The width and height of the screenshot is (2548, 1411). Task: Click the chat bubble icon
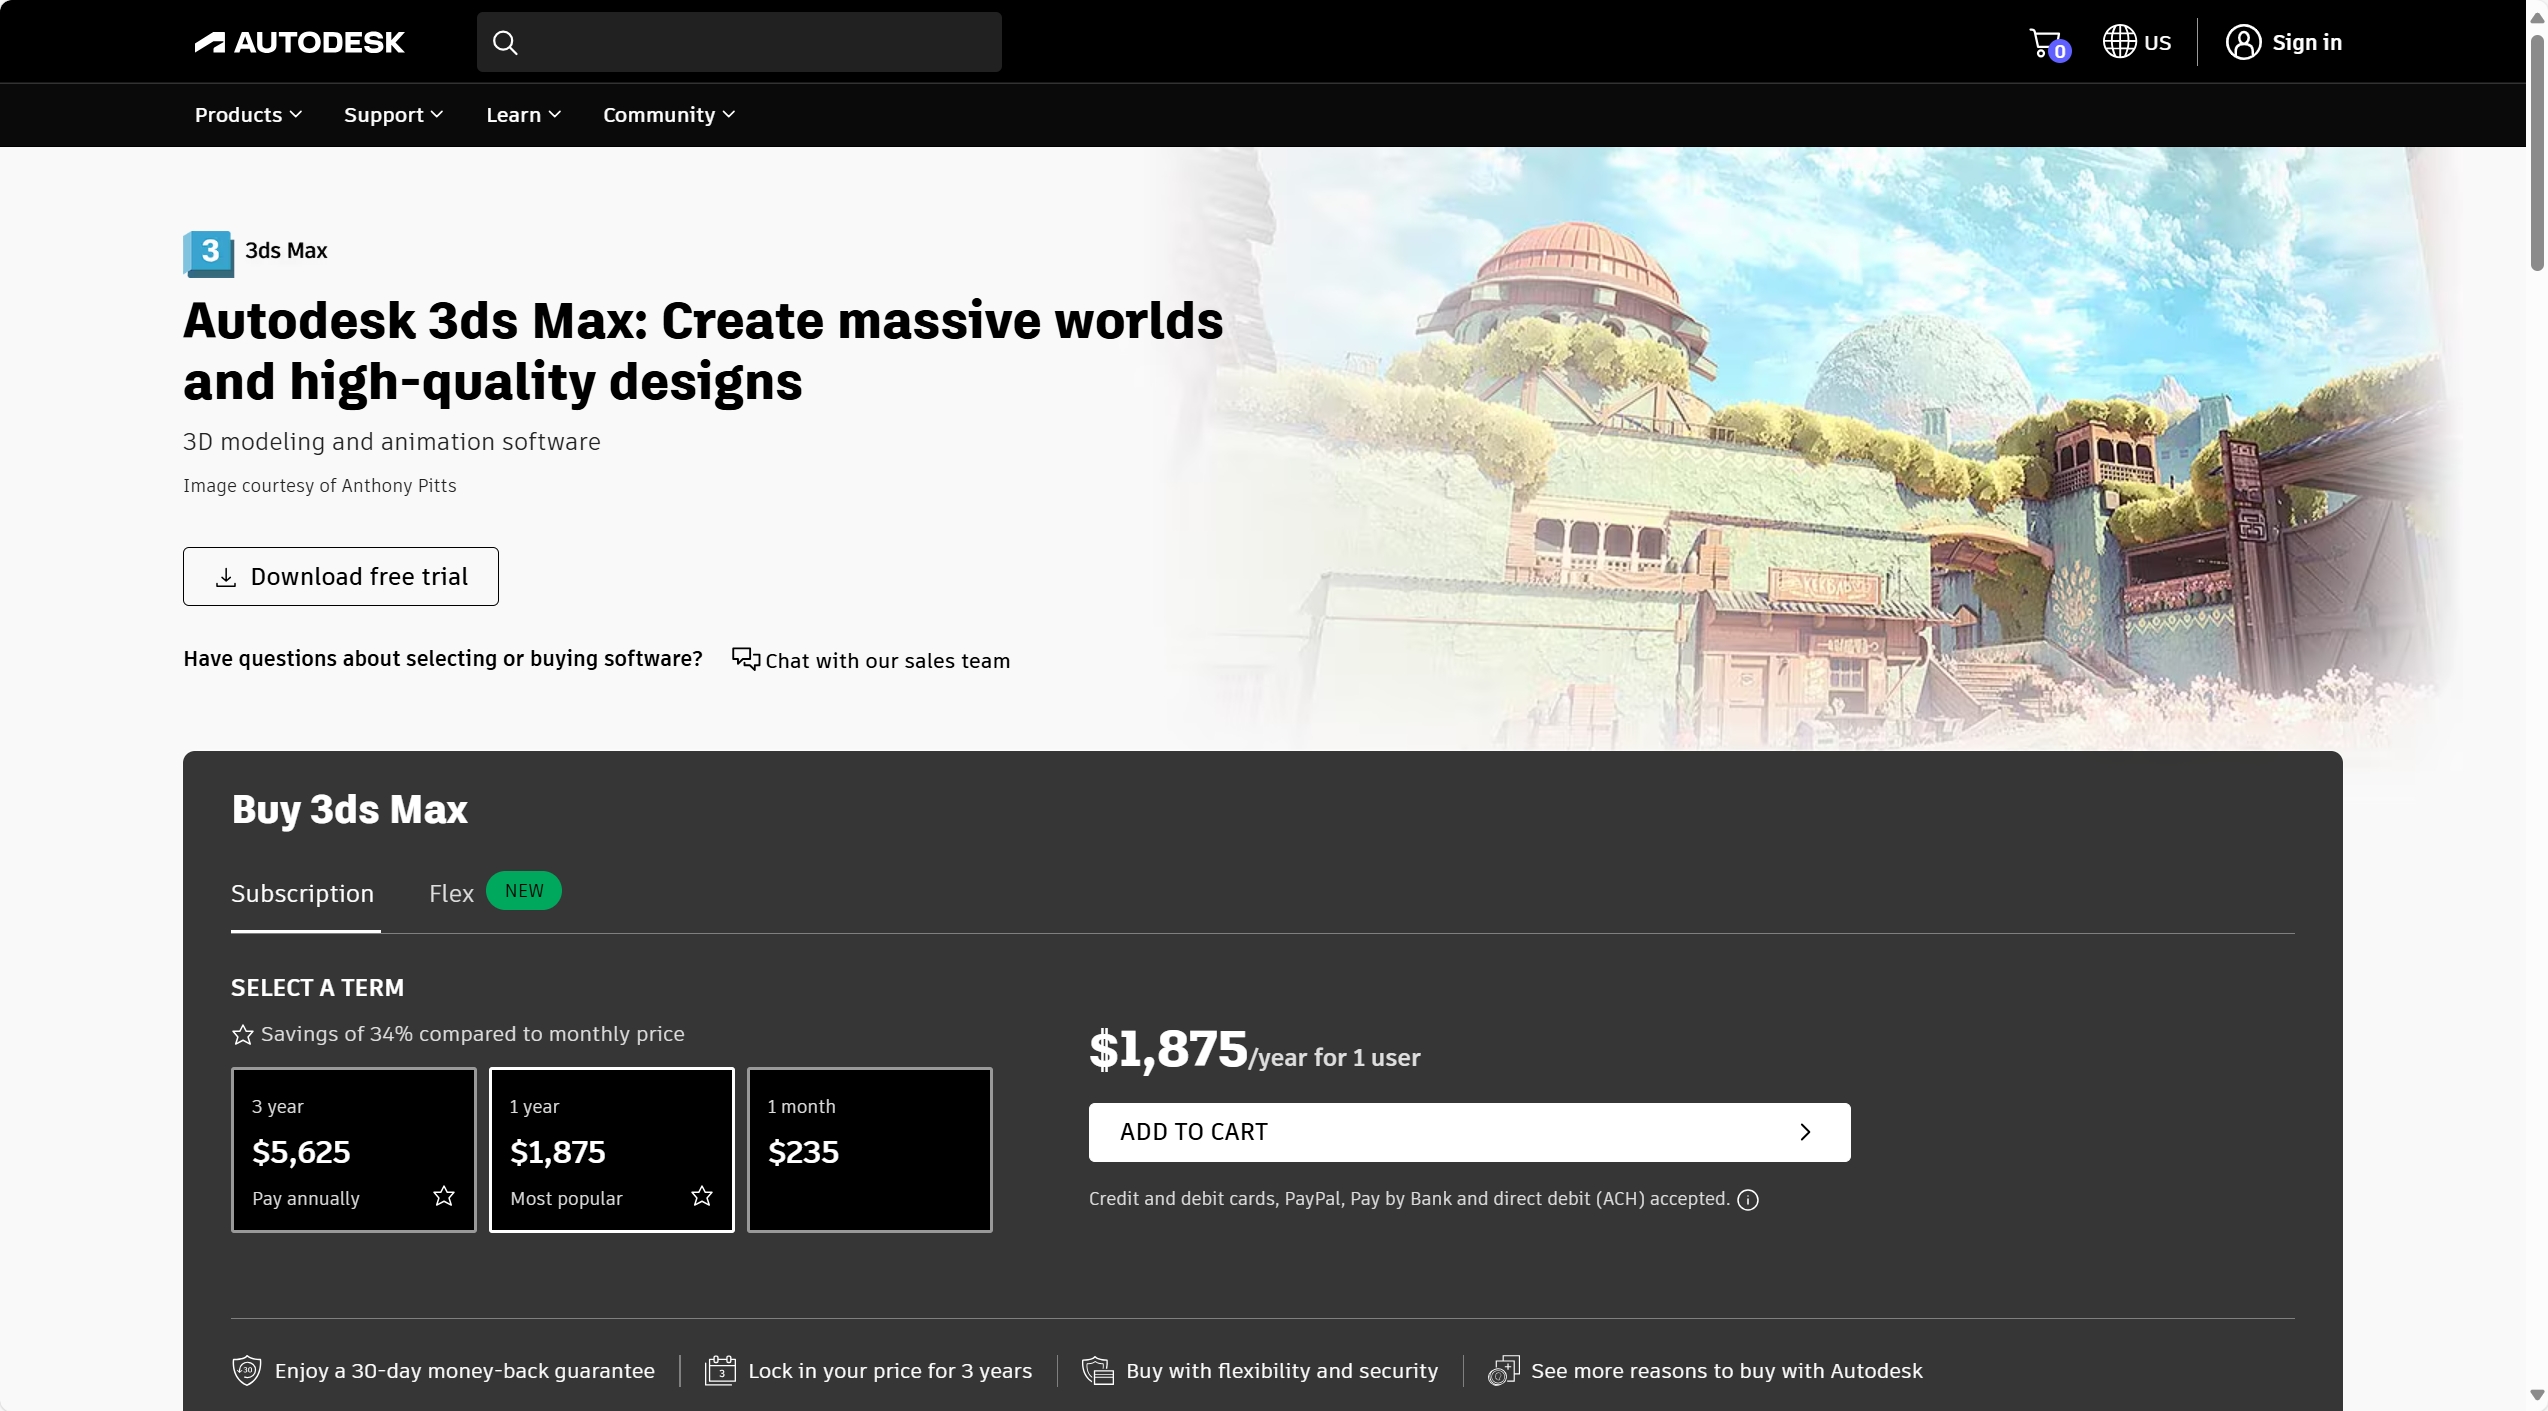(745, 659)
